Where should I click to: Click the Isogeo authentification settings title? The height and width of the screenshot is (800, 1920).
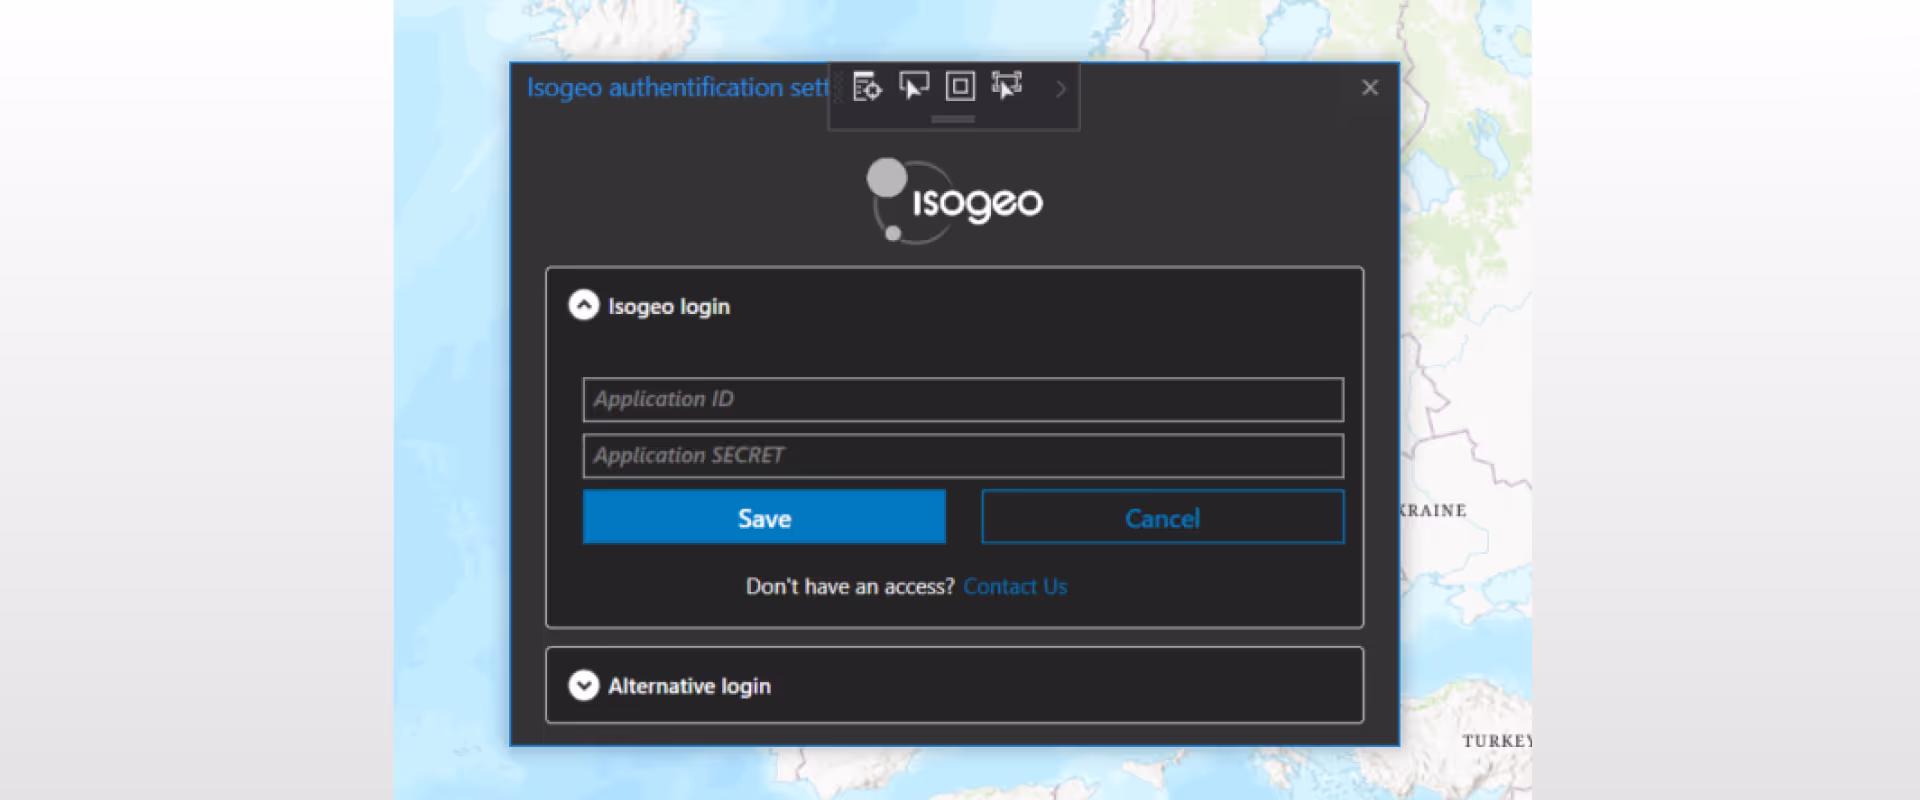(x=677, y=88)
